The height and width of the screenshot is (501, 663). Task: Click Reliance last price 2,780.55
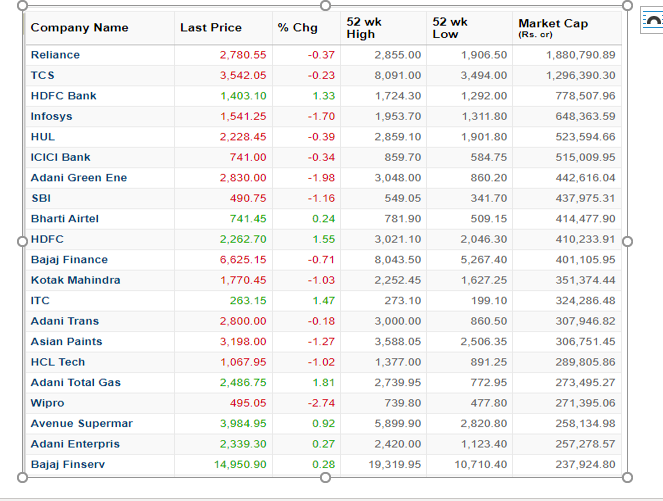click(243, 55)
